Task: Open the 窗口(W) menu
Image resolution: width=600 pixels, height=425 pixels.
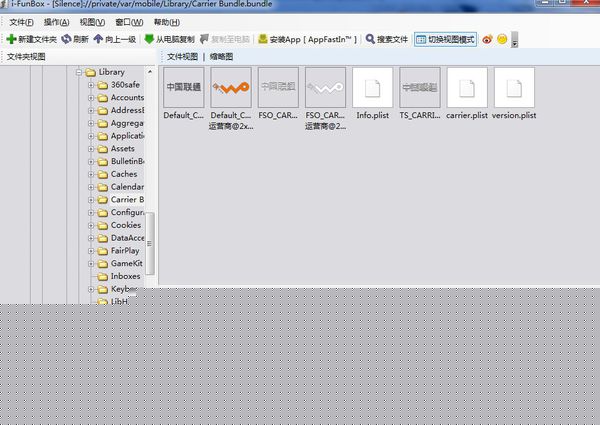Action: click(129, 22)
